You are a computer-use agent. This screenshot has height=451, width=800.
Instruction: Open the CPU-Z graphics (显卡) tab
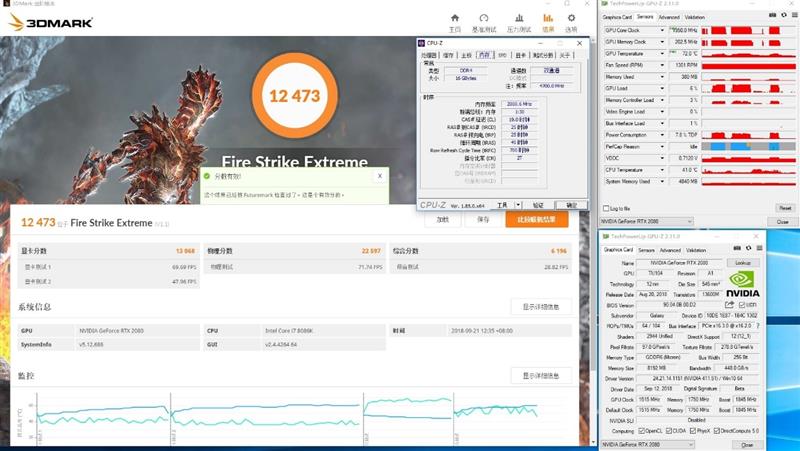(520, 55)
